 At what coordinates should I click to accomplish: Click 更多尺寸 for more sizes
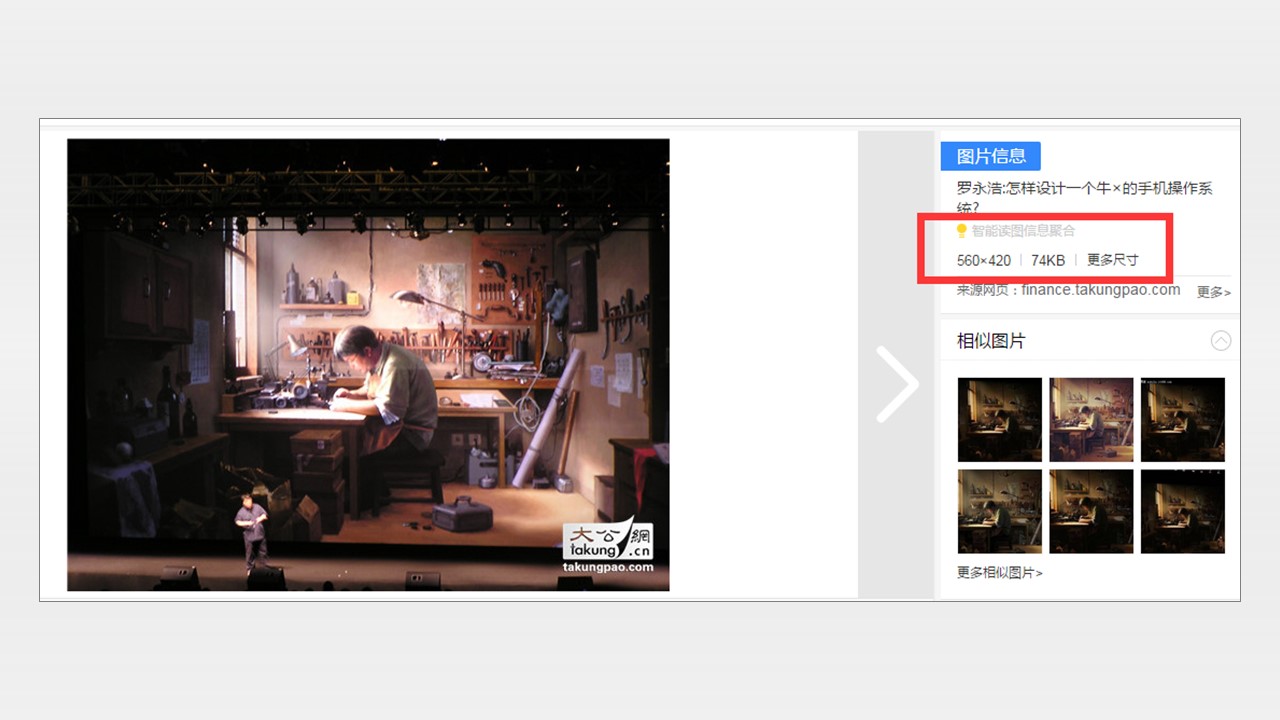click(1112, 260)
